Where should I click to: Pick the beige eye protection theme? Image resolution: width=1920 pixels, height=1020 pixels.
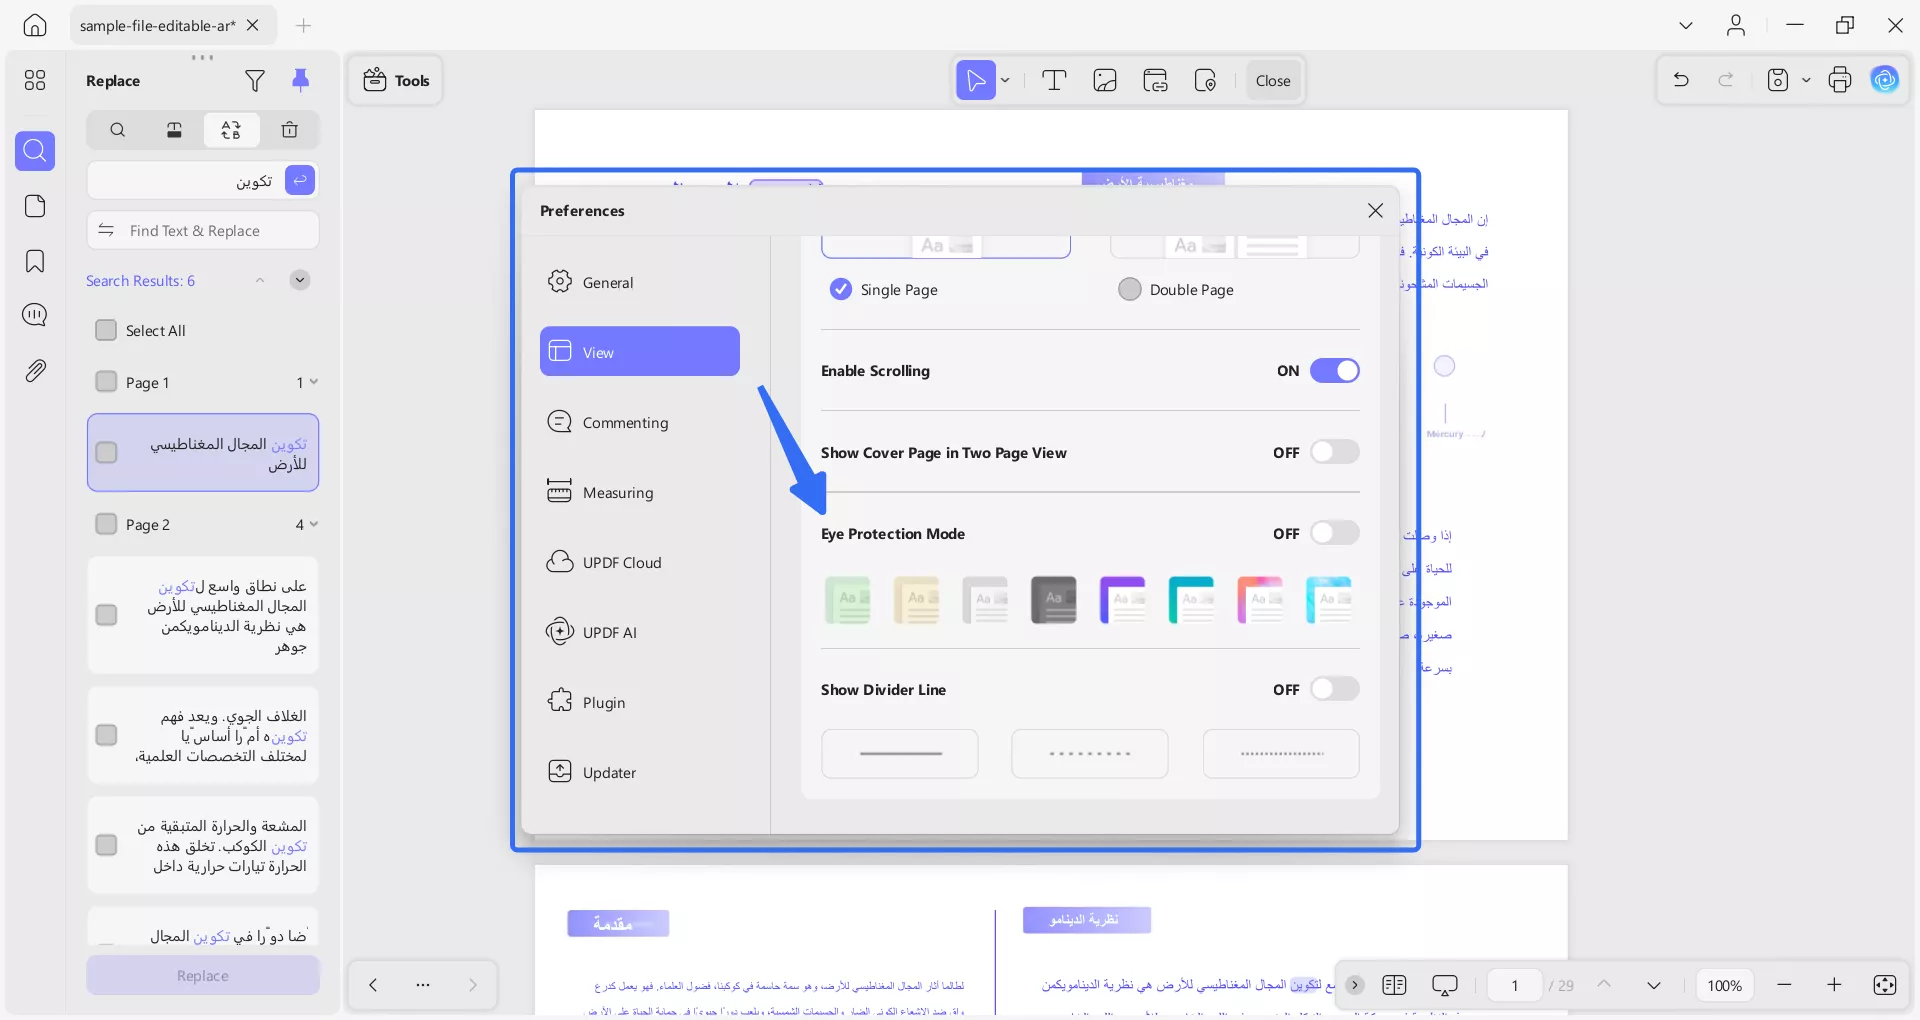(x=916, y=600)
